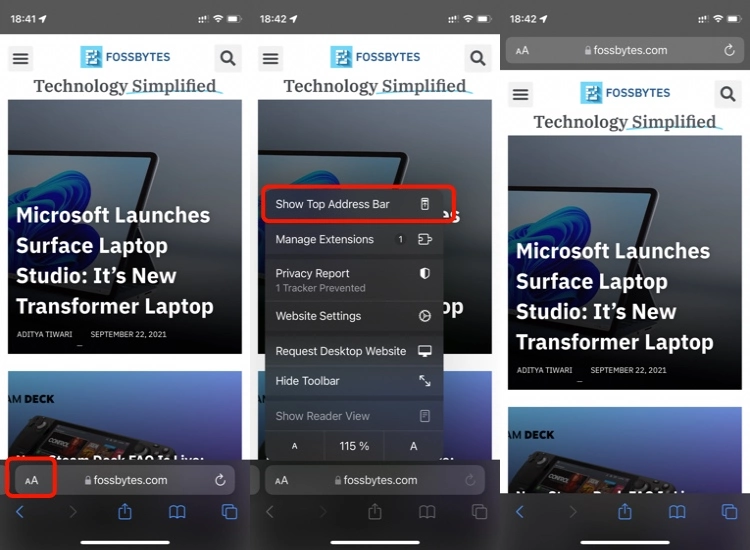750x550 pixels.
Task: Open site search on the middle phone
Action: tap(478, 58)
